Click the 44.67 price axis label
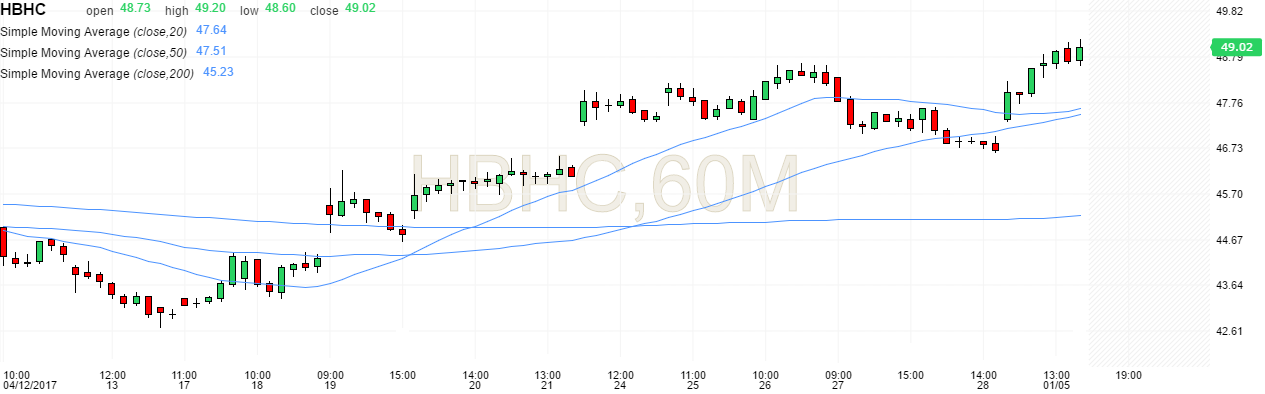Screen dimensions: 1265x394 (1229, 240)
